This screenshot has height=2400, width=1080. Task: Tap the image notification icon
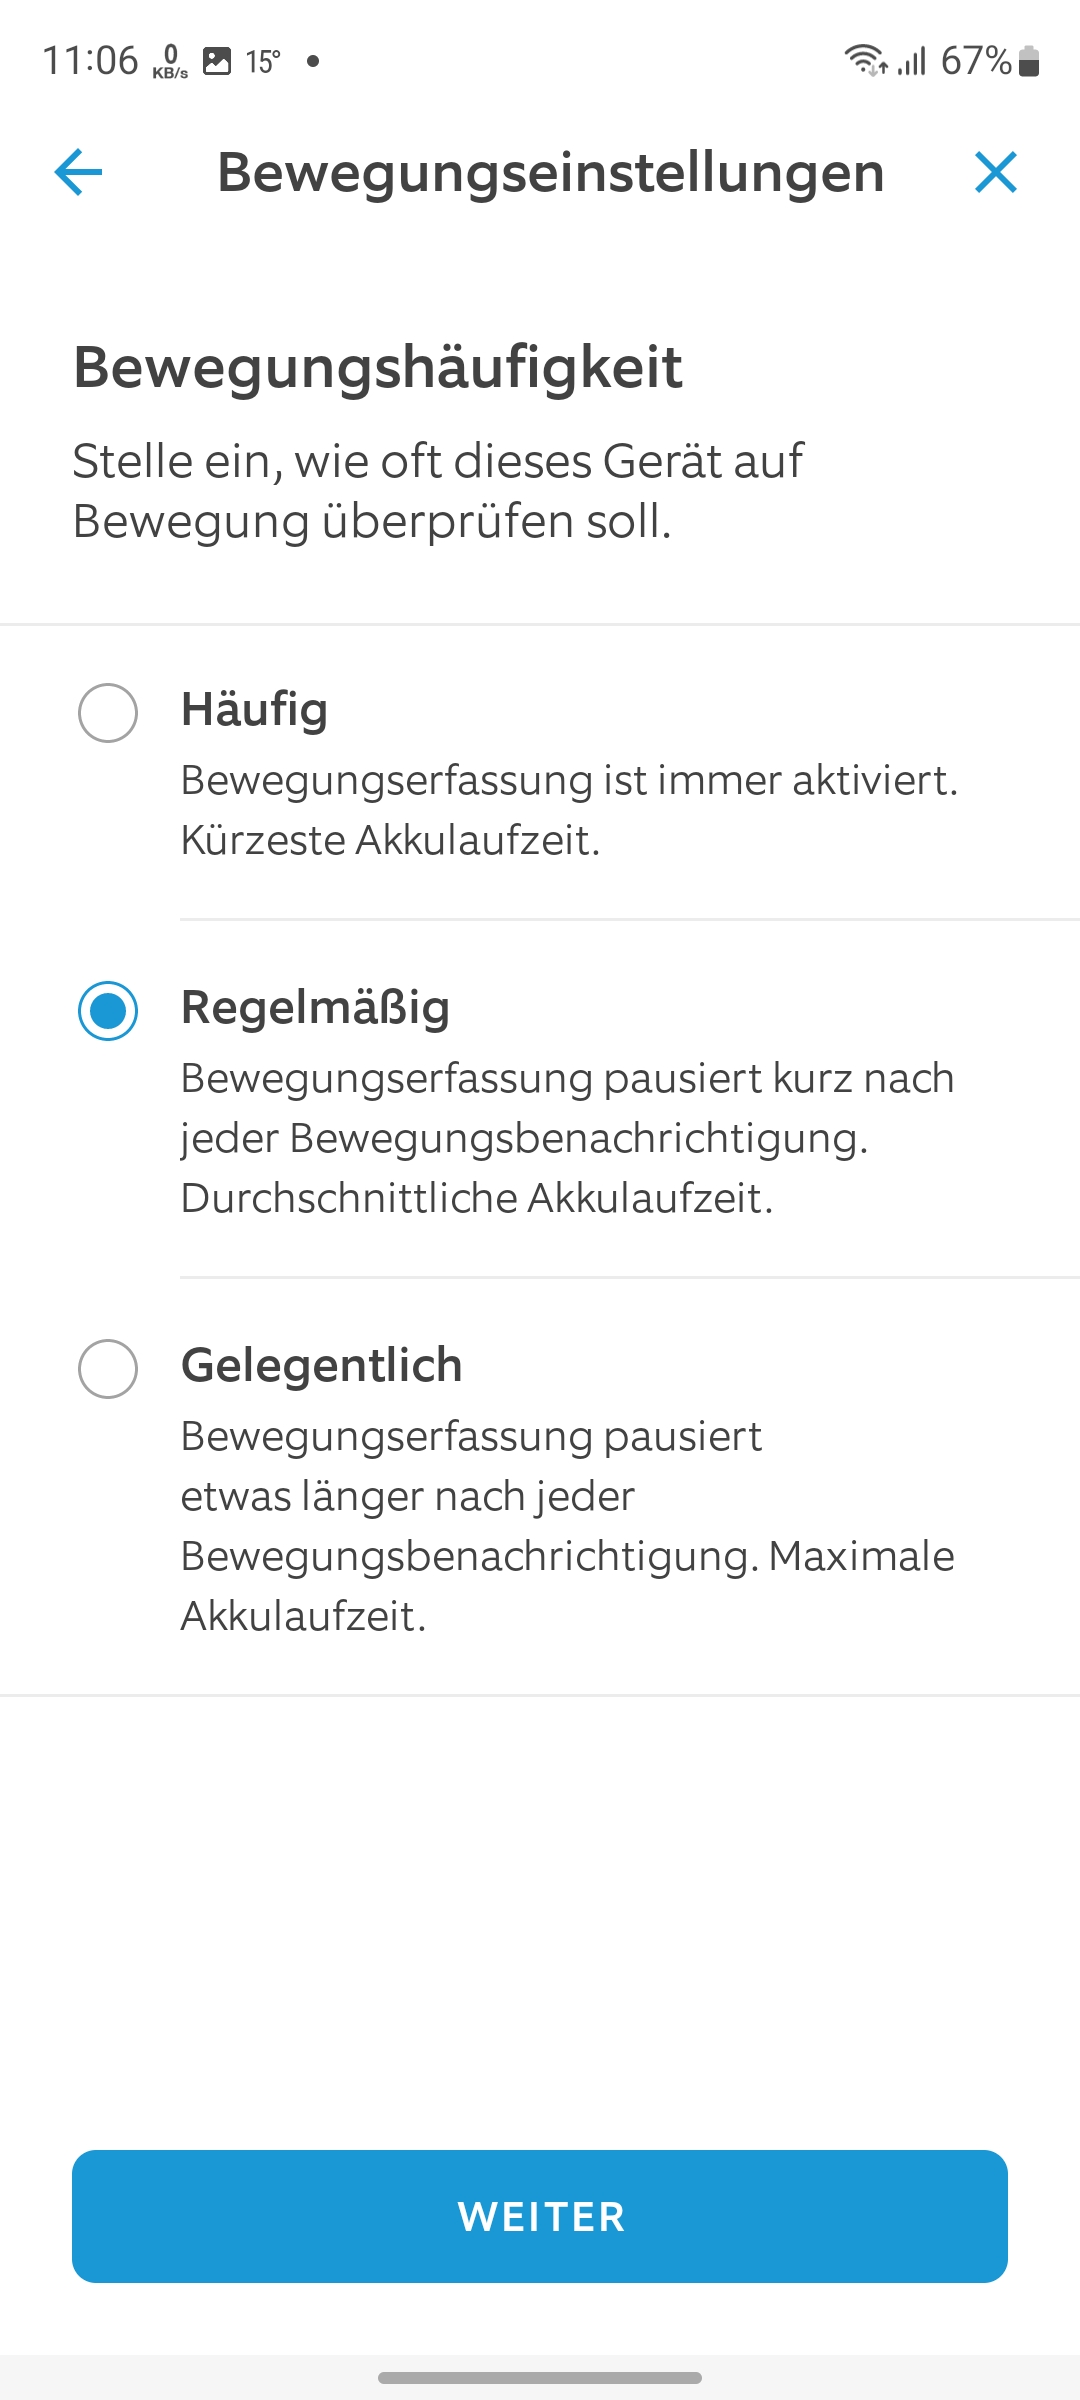(x=217, y=61)
